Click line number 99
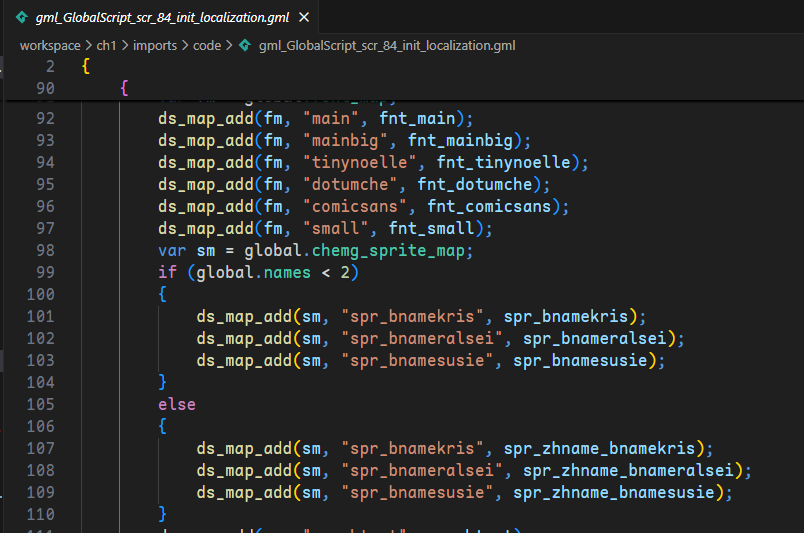This screenshot has width=804, height=533. click(45, 272)
